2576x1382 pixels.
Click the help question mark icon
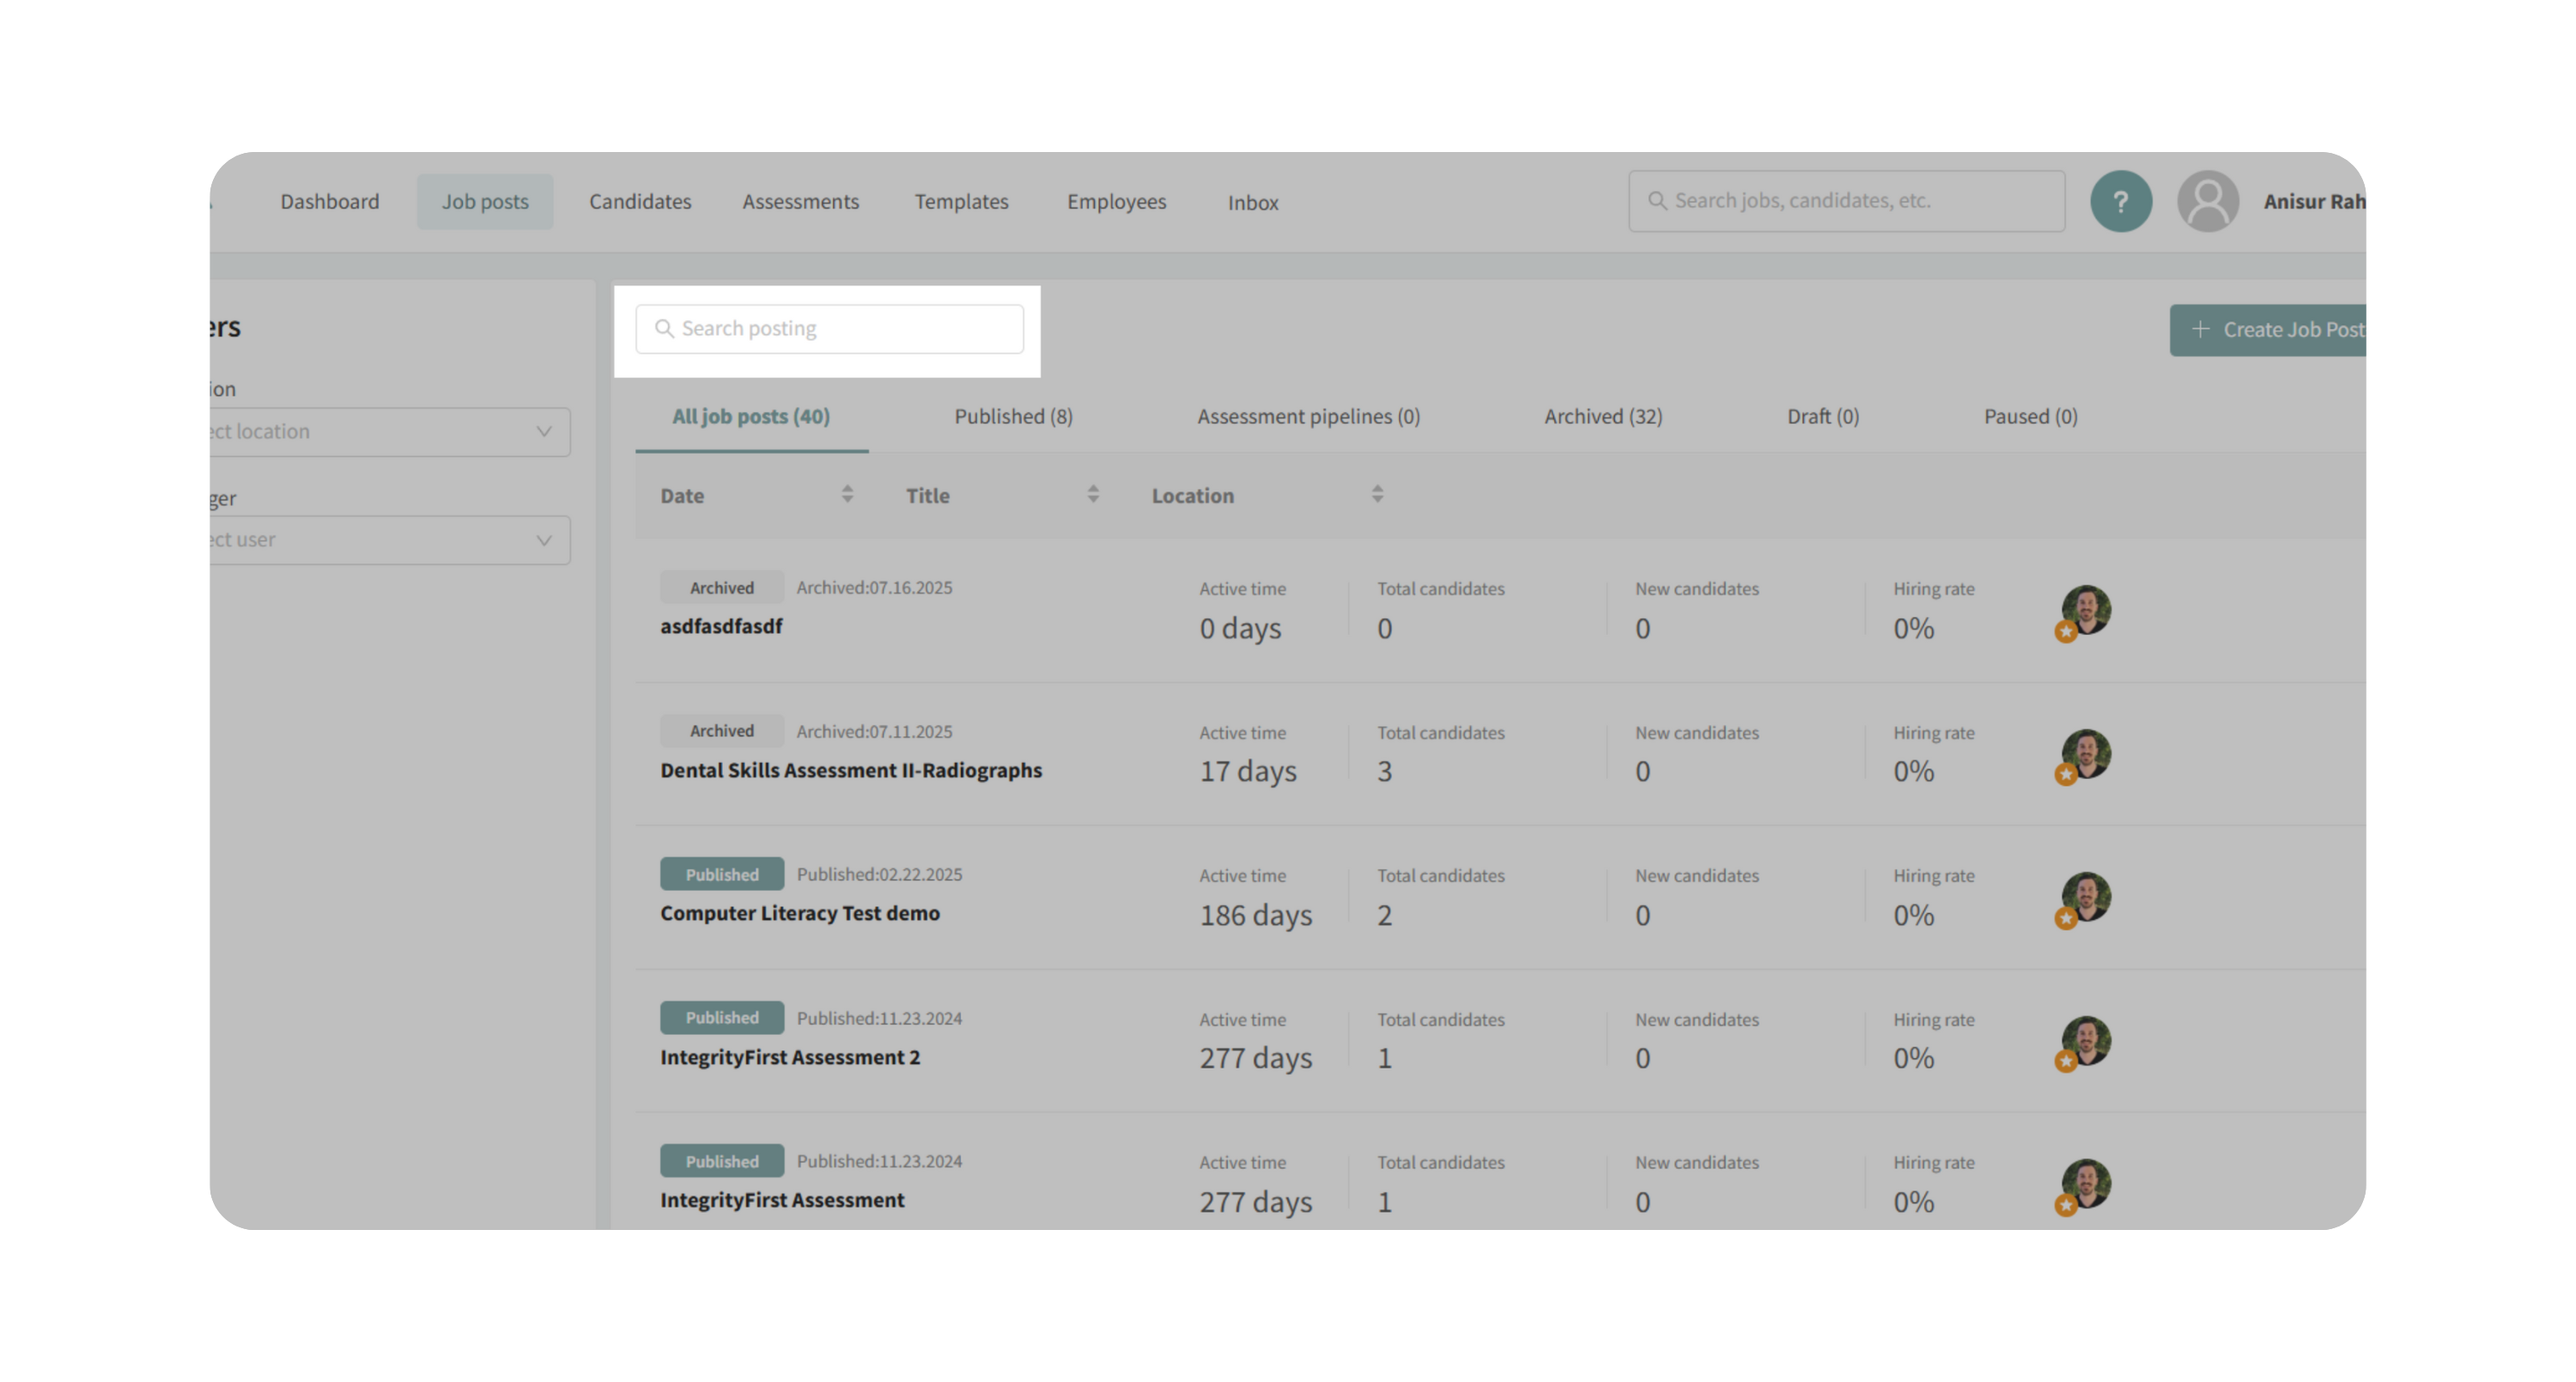2120,202
